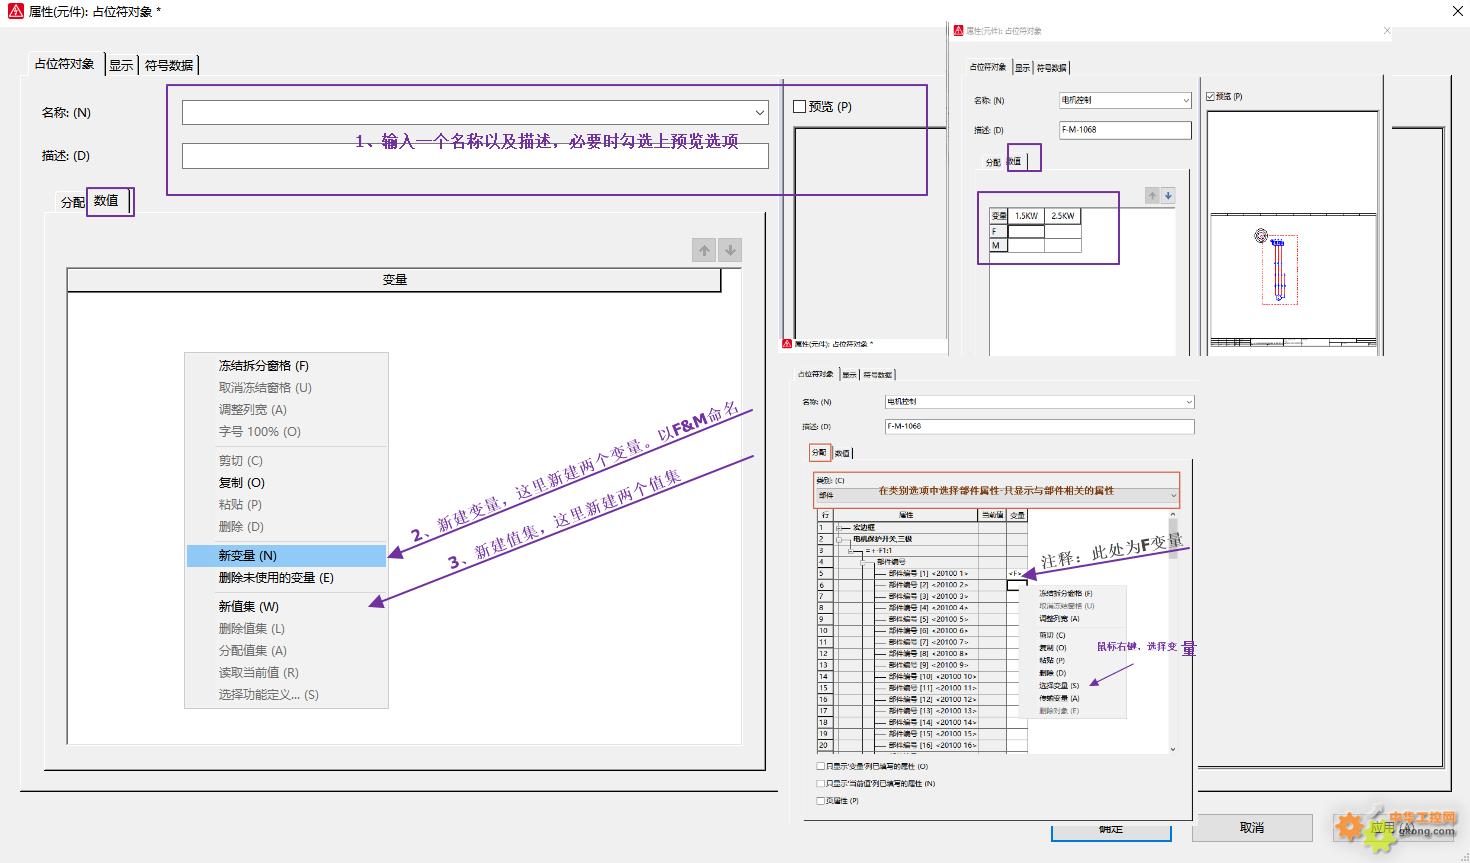Collapse 电机保护开关,三极 tree node
Screen dimensions: 1470x863
coord(839,539)
